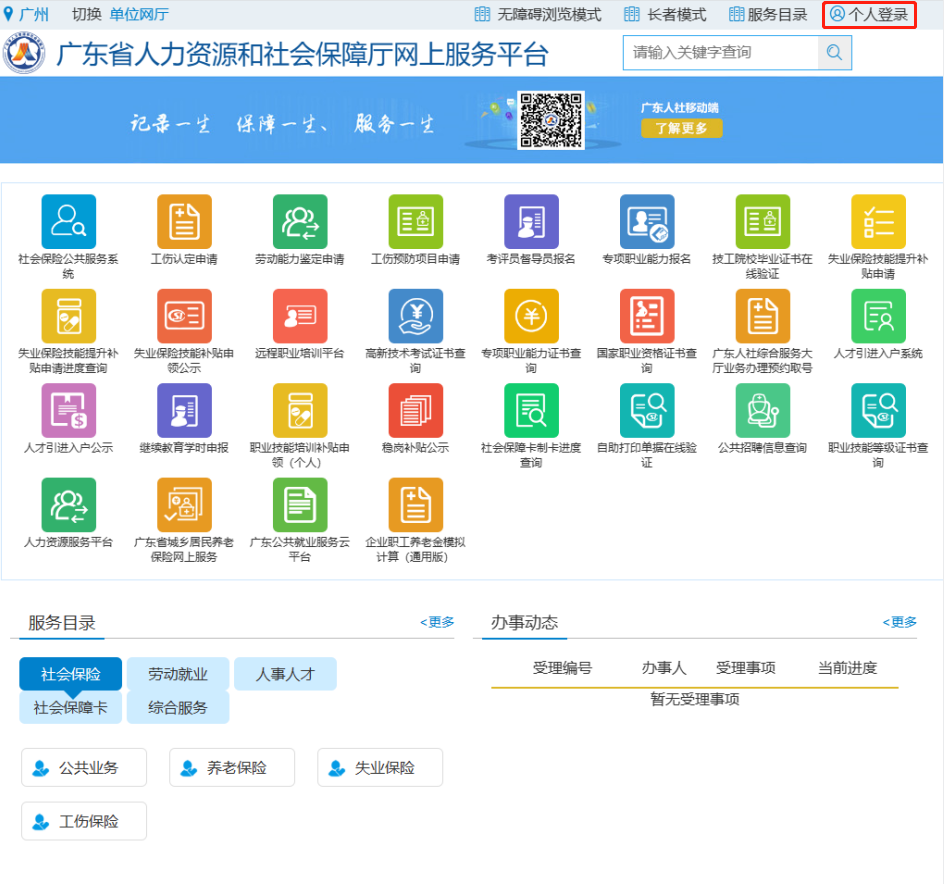This screenshot has height=884, width=944.
Task: Click the 劳动能力鉴定申请 icon
Action: (x=300, y=221)
